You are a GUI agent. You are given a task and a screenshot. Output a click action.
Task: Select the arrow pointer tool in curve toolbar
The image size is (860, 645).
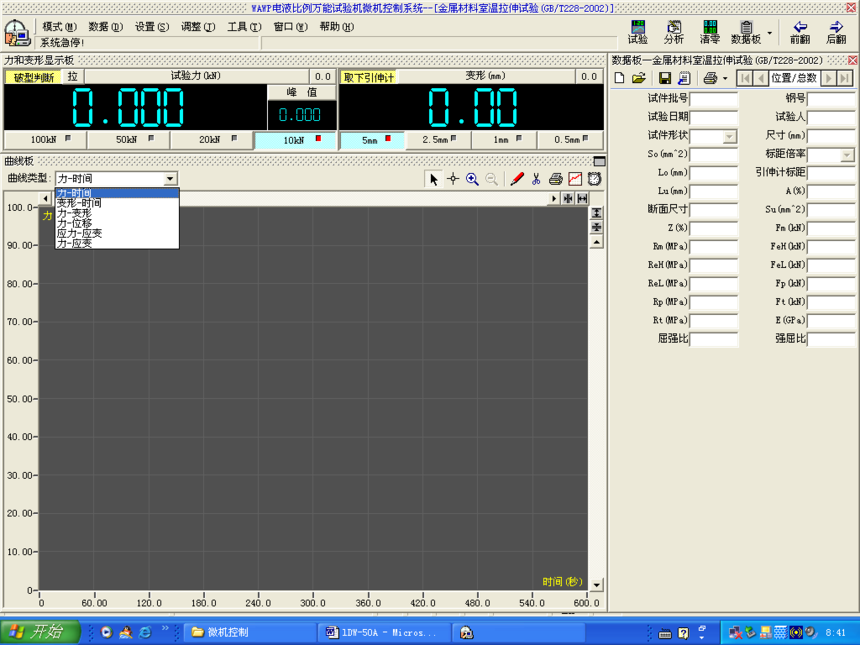433,179
